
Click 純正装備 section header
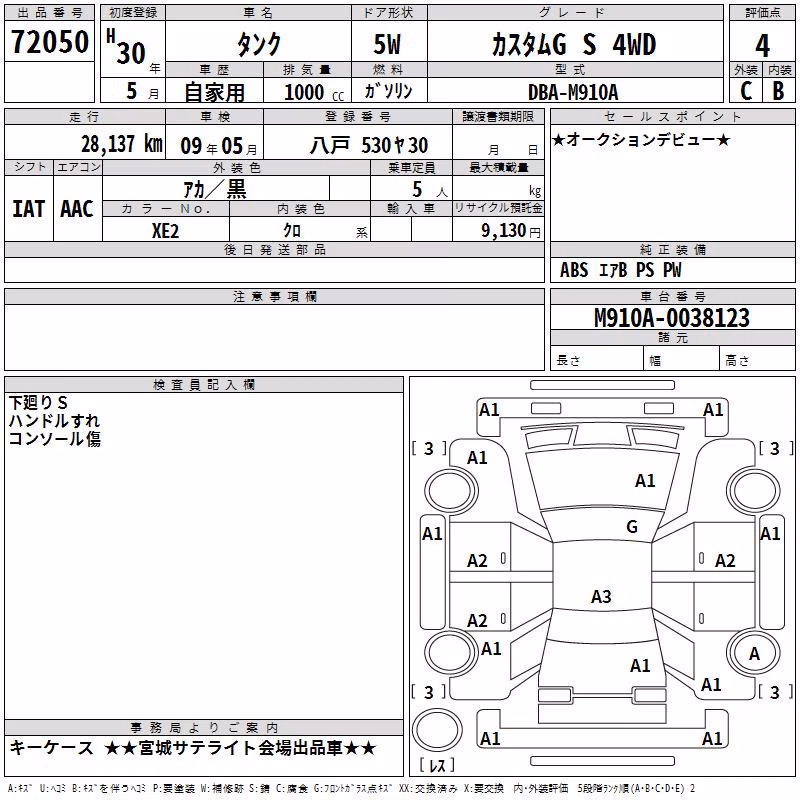[672, 249]
